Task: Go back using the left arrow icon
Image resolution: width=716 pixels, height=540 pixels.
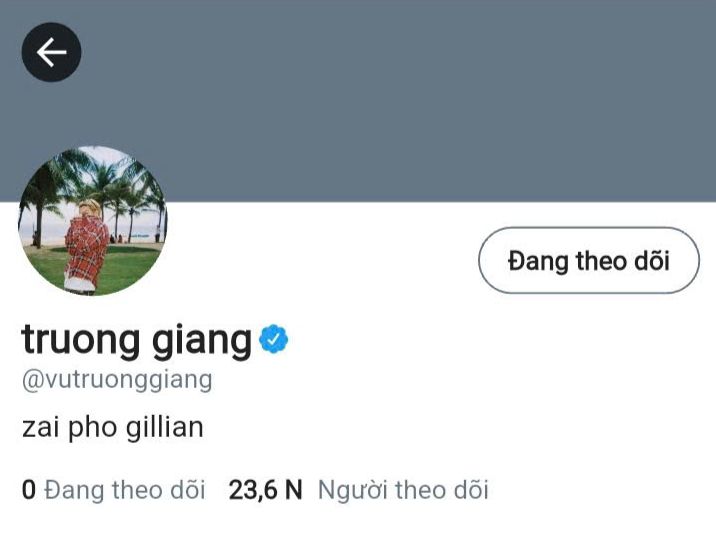Action: (51, 52)
